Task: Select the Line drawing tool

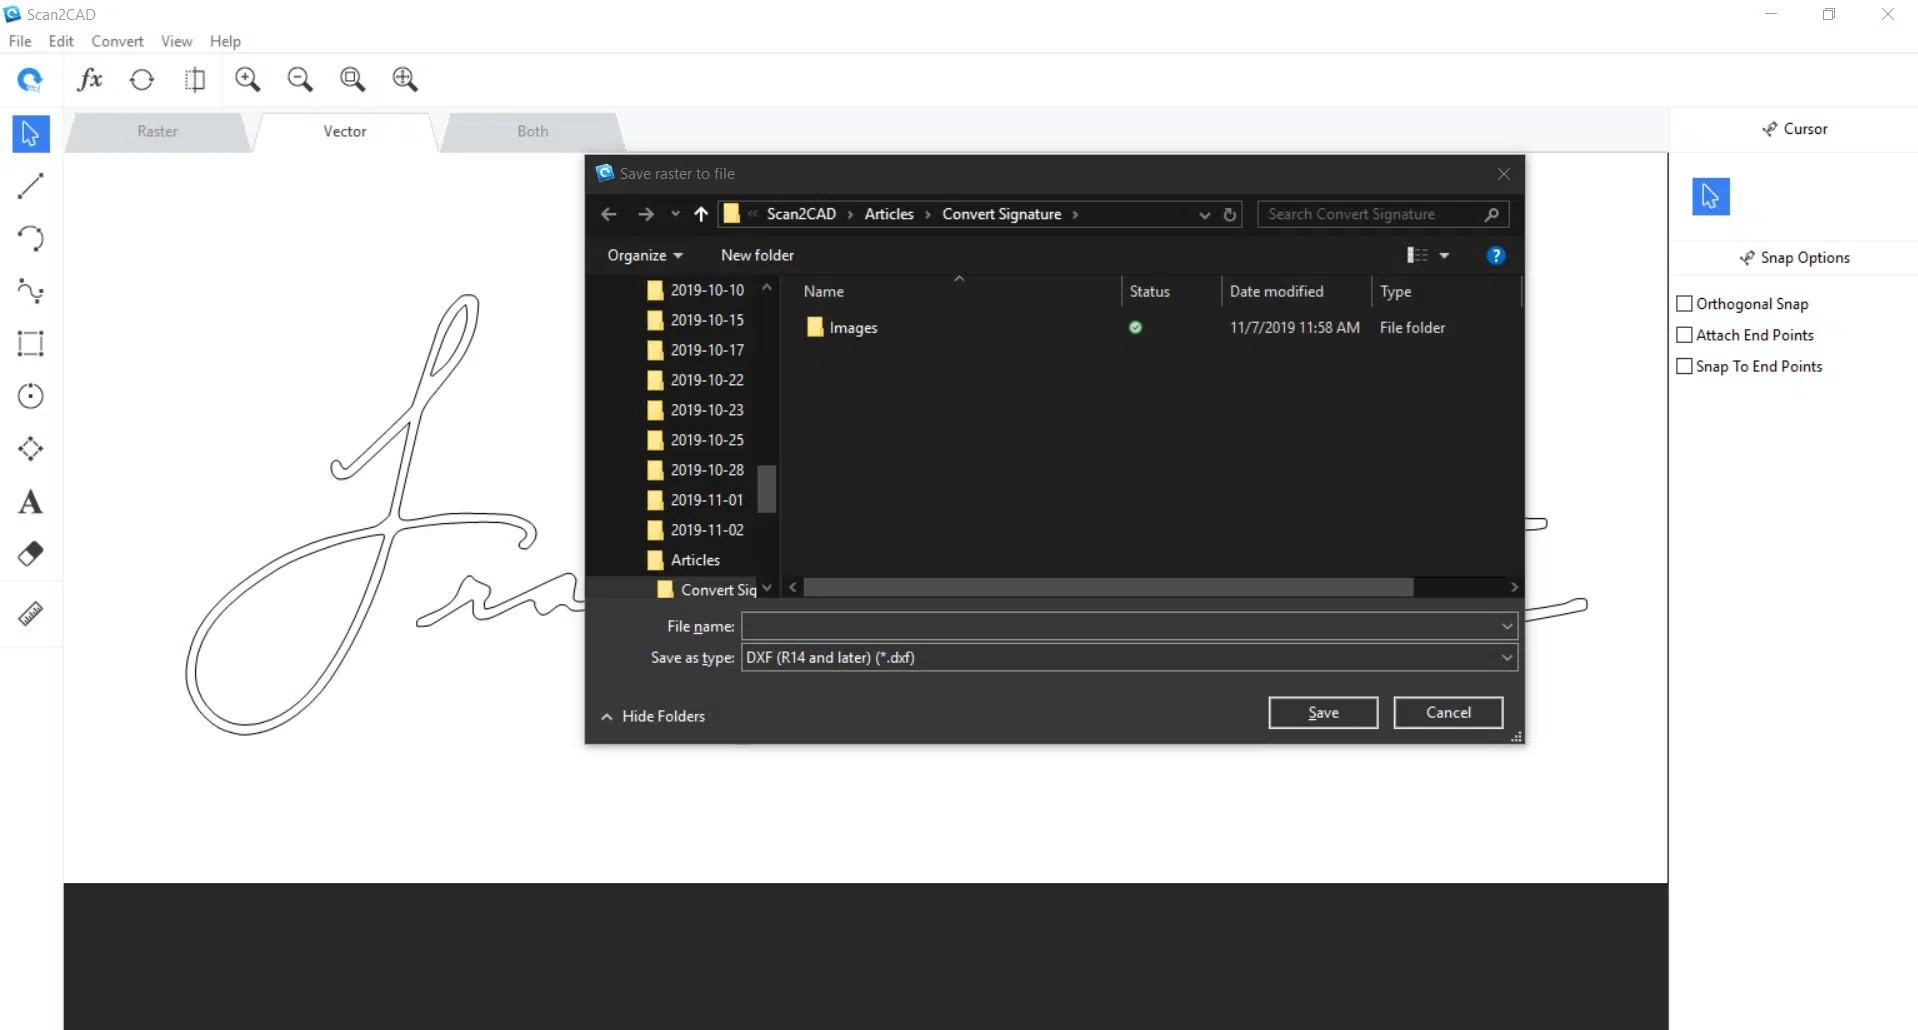Action: (30, 186)
